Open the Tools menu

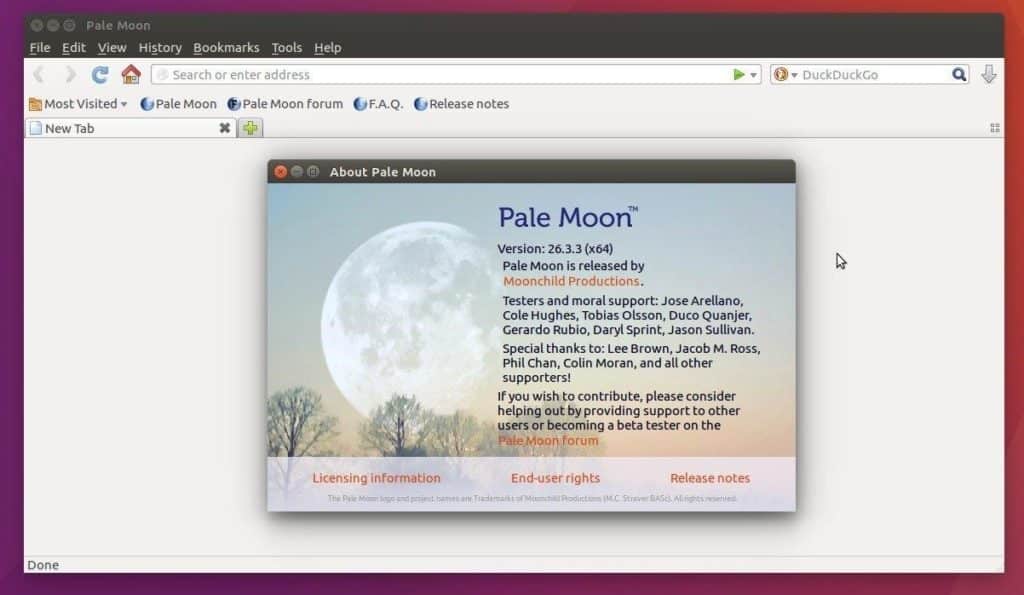pos(287,48)
